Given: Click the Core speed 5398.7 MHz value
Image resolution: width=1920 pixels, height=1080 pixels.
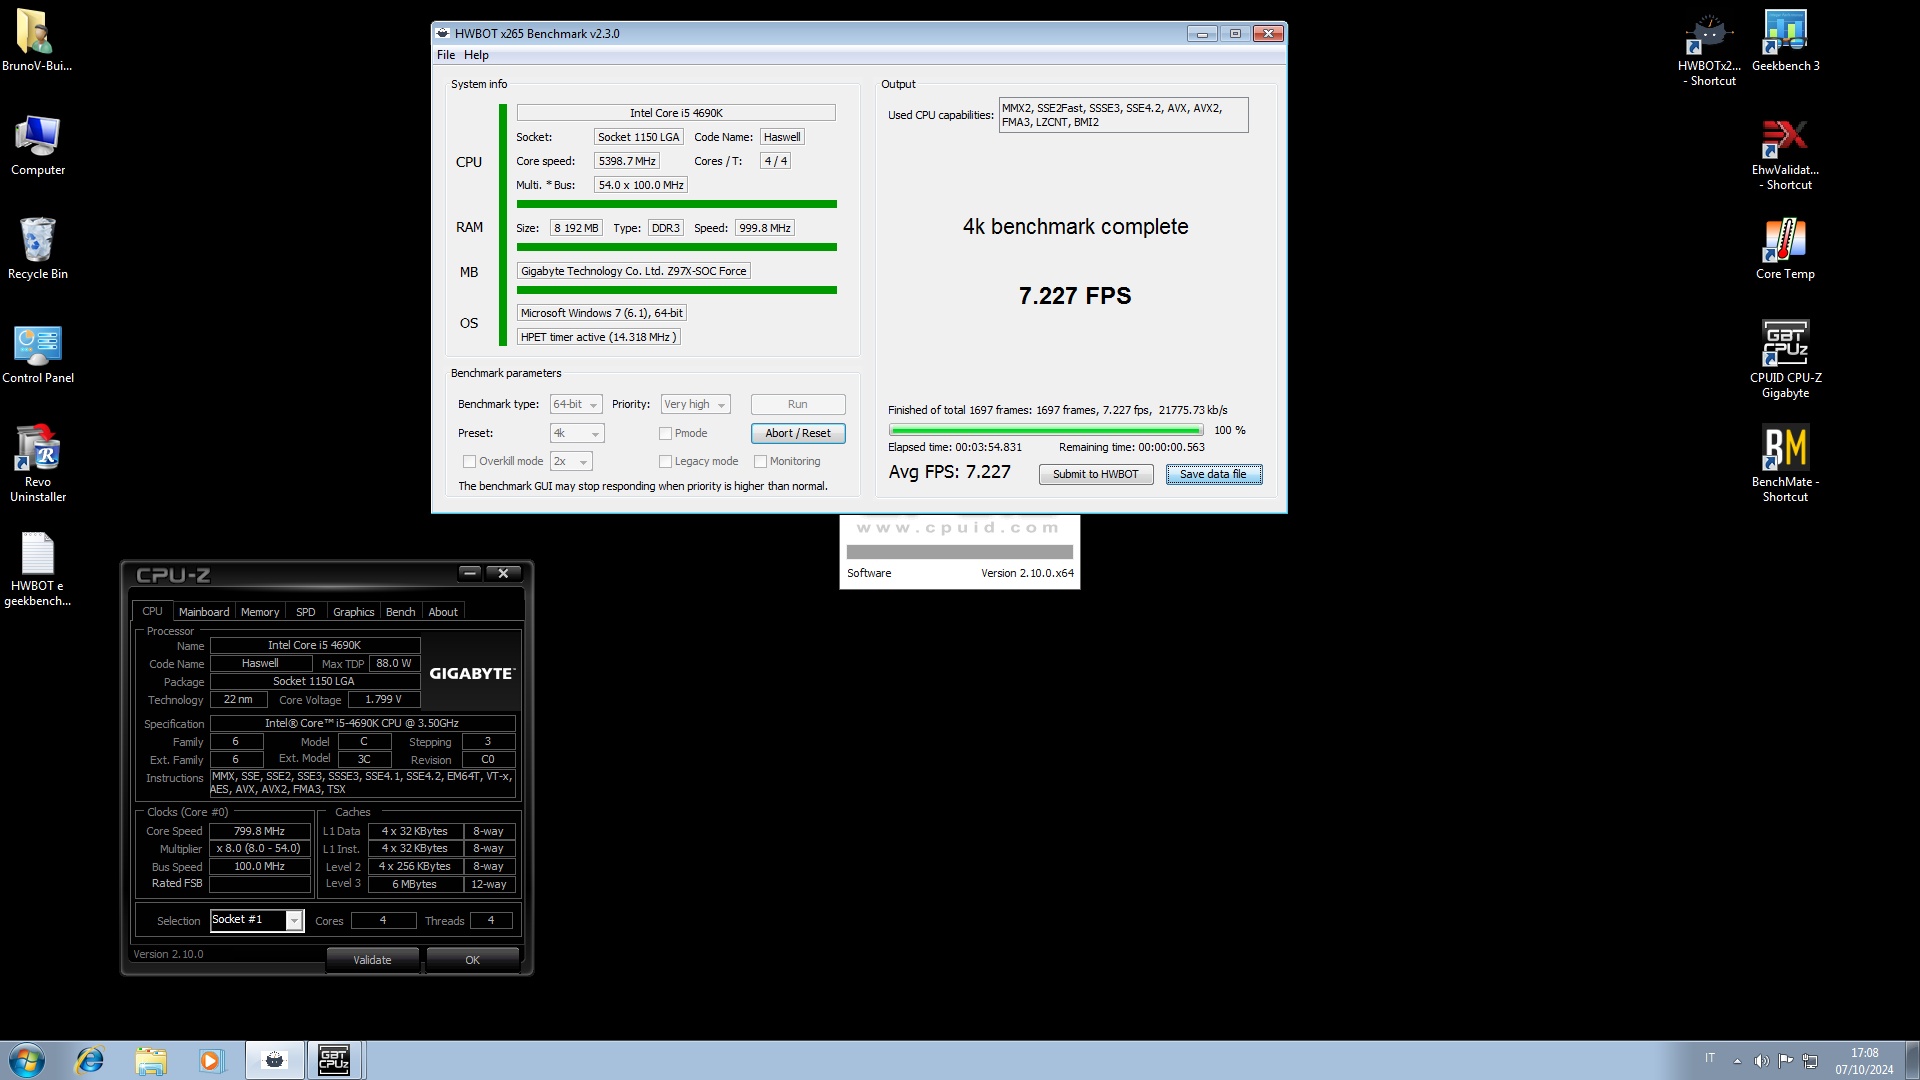Looking at the screenshot, I should (x=627, y=161).
